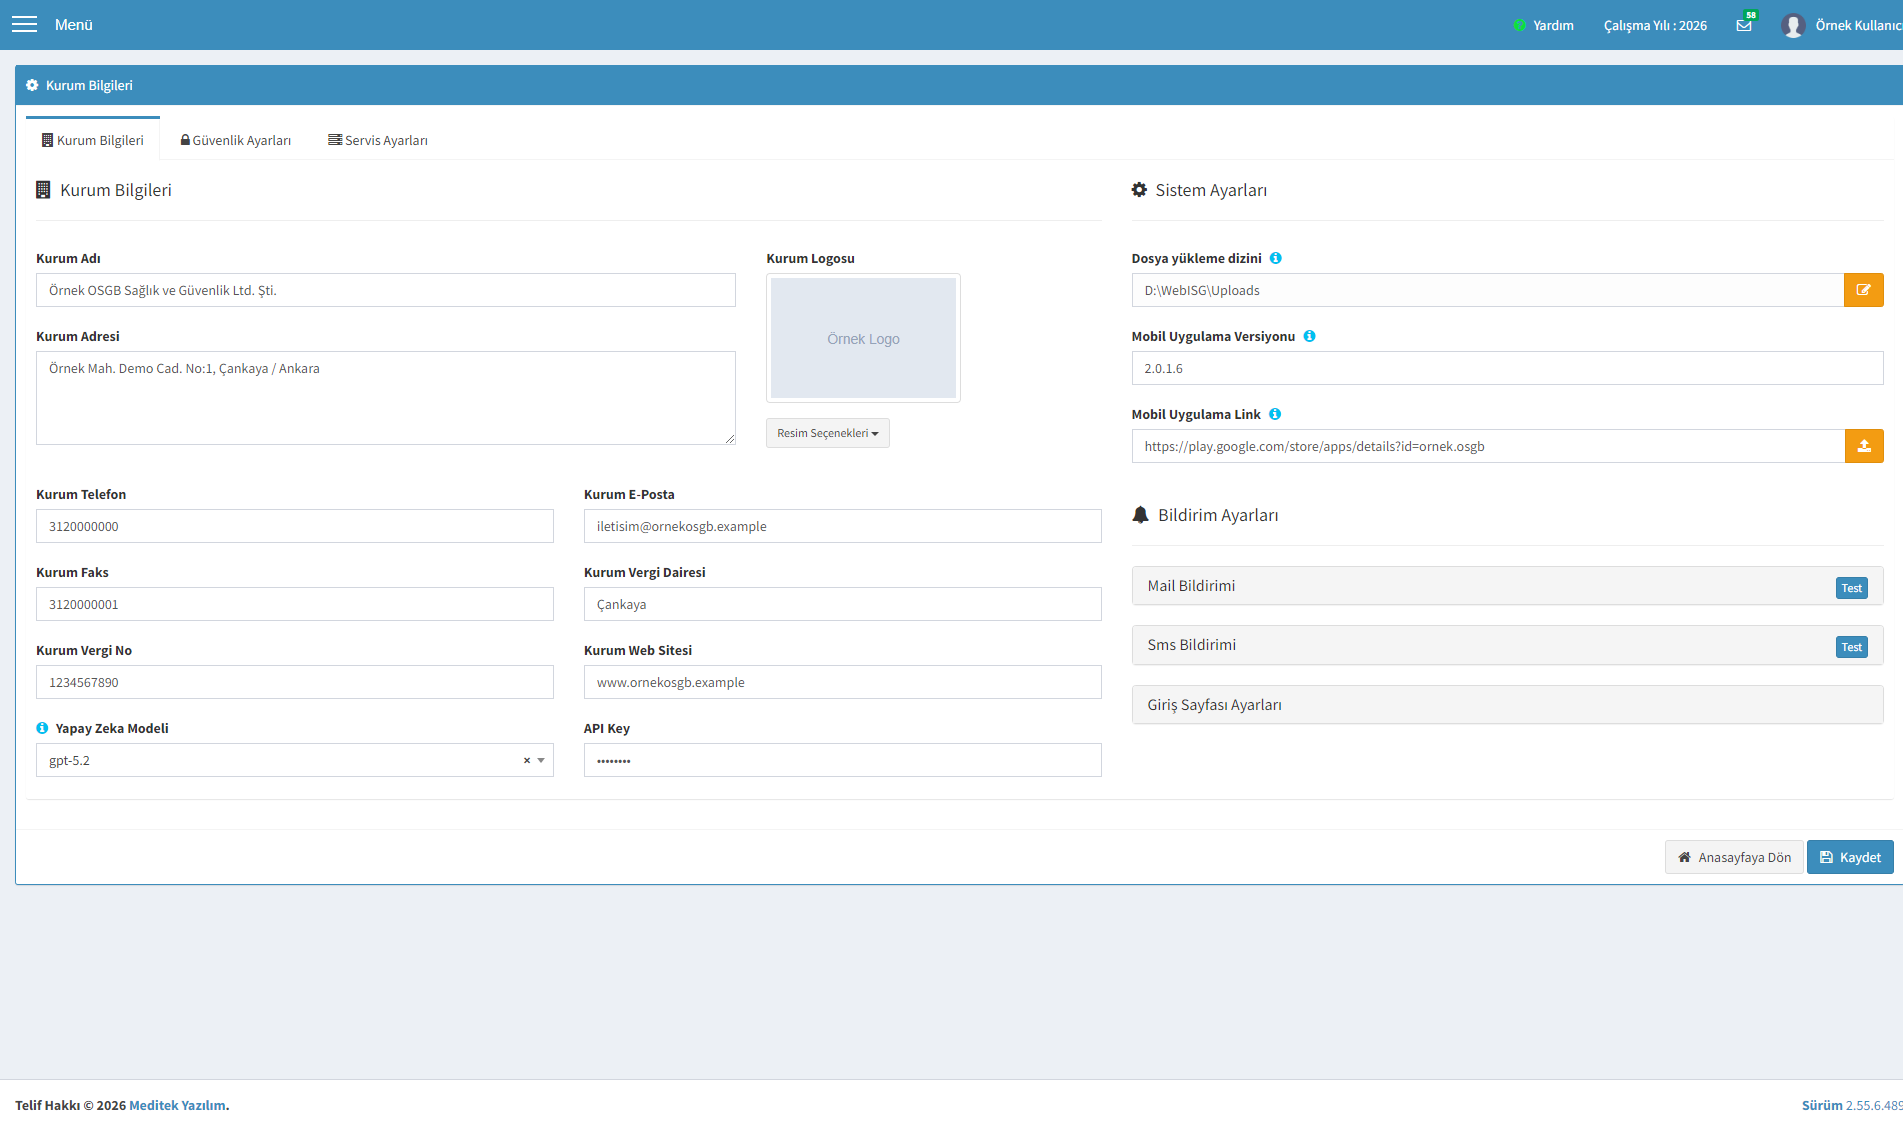Show info tooltip for Dosya yükleme dizini

click(x=1276, y=258)
